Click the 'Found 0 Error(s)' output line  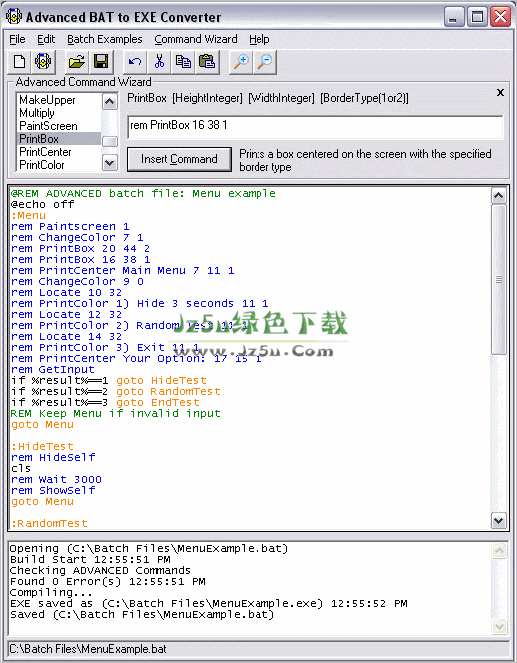click(x=107, y=581)
